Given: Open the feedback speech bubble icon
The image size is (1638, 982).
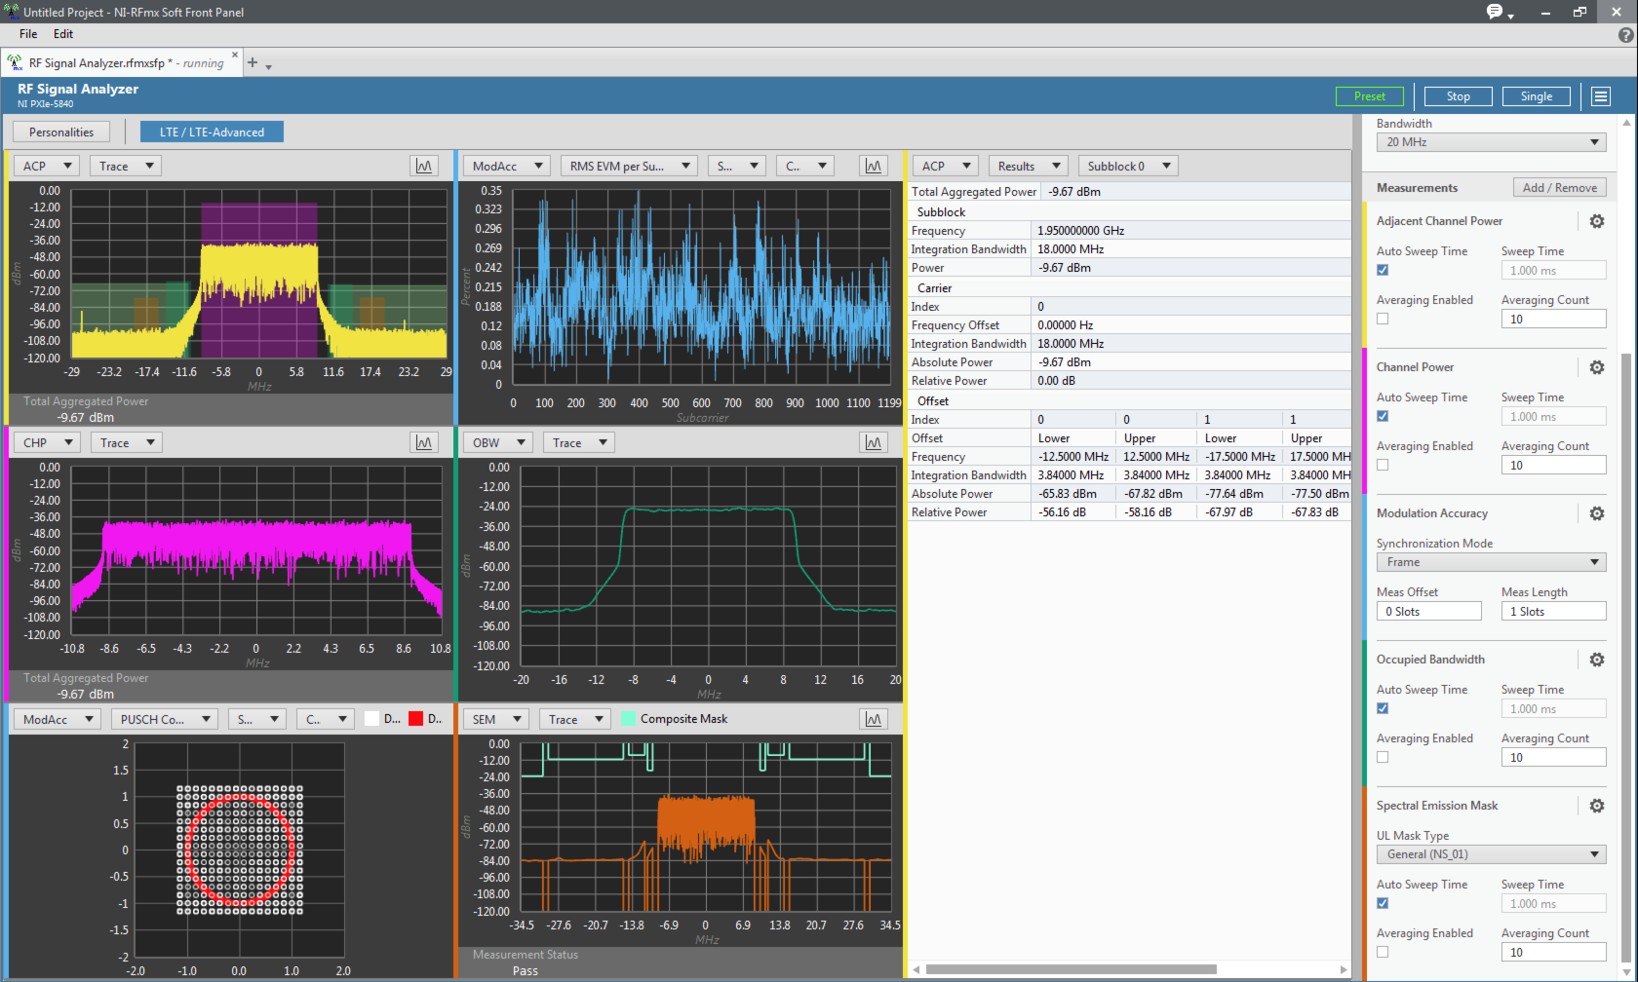Looking at the screenshot, I should pyautogui.click(x=1496, y=12).
